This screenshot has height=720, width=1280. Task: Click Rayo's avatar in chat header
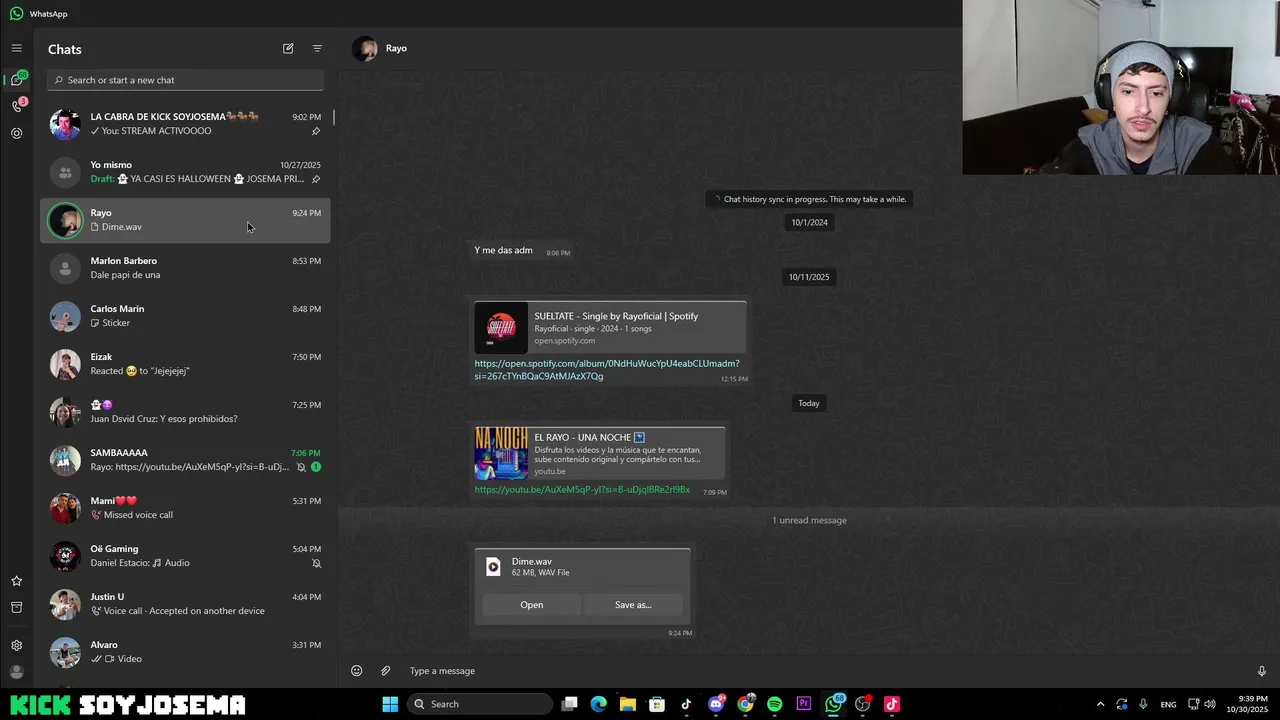click(x=365, y=49)
